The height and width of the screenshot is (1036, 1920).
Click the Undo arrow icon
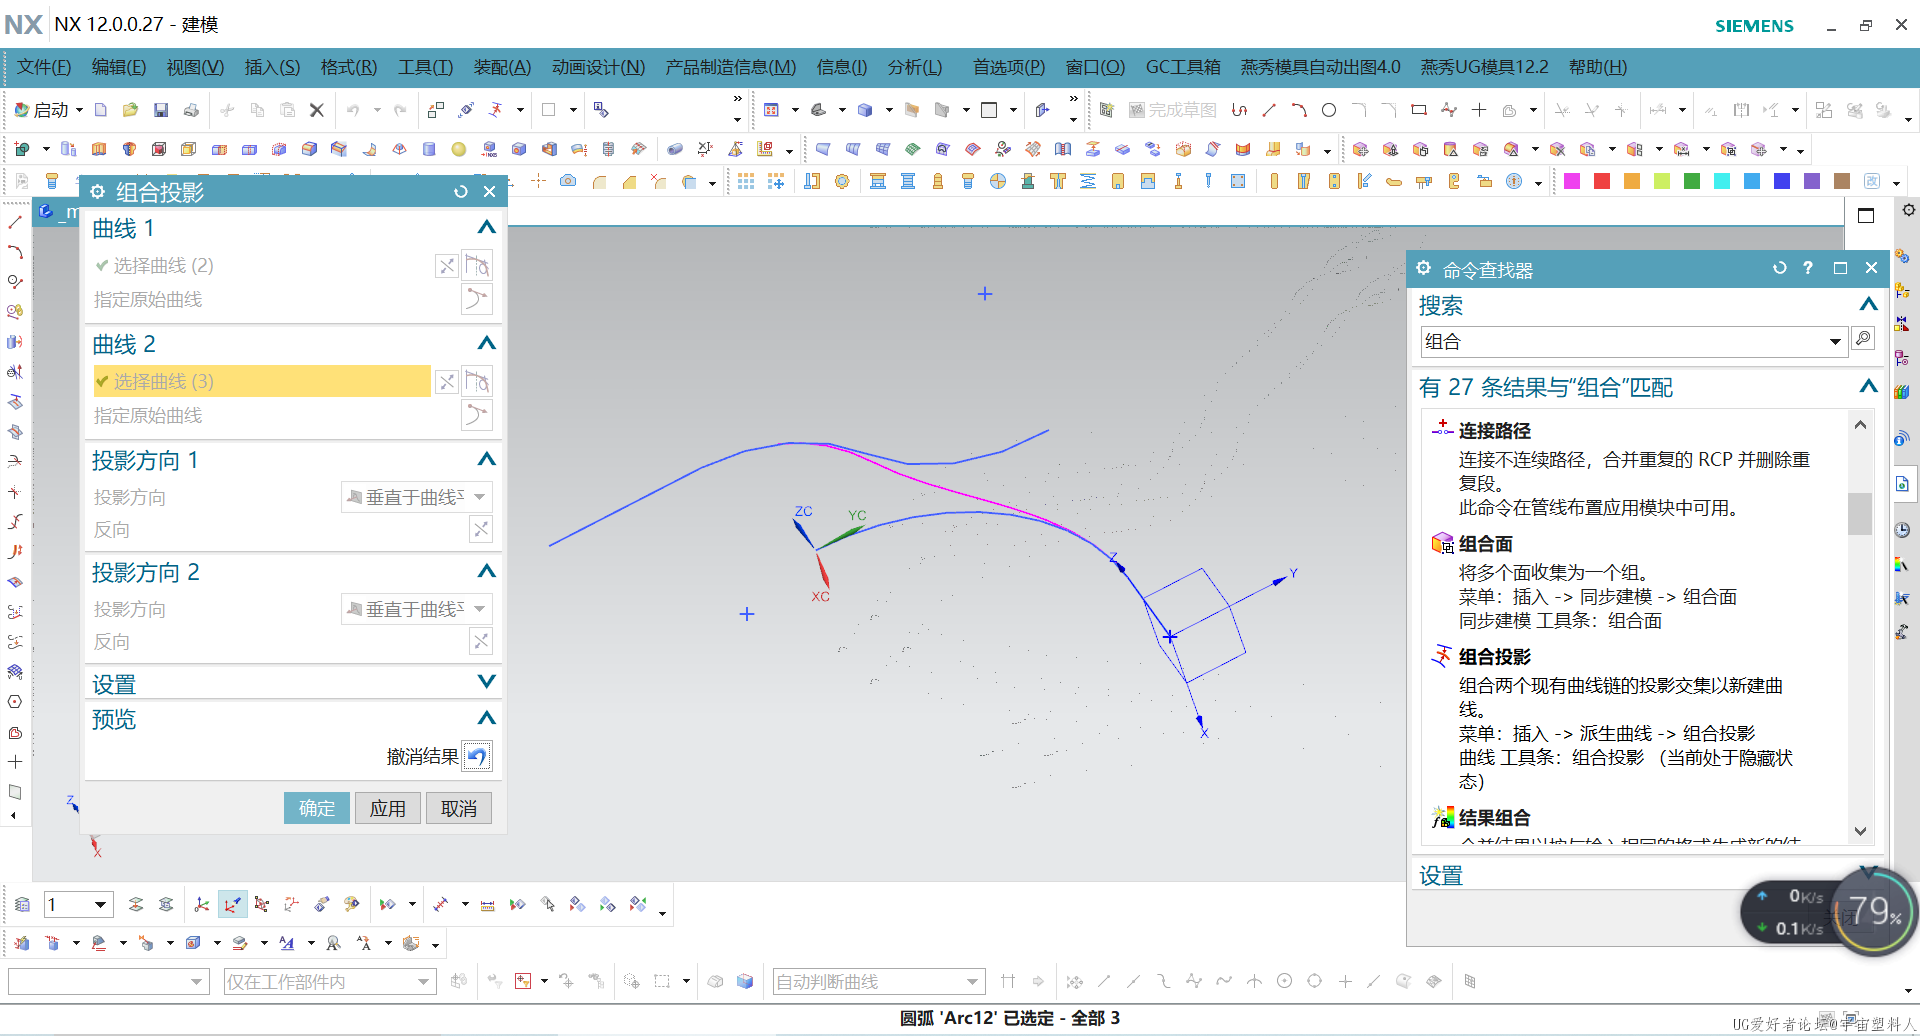click(353, 110)
